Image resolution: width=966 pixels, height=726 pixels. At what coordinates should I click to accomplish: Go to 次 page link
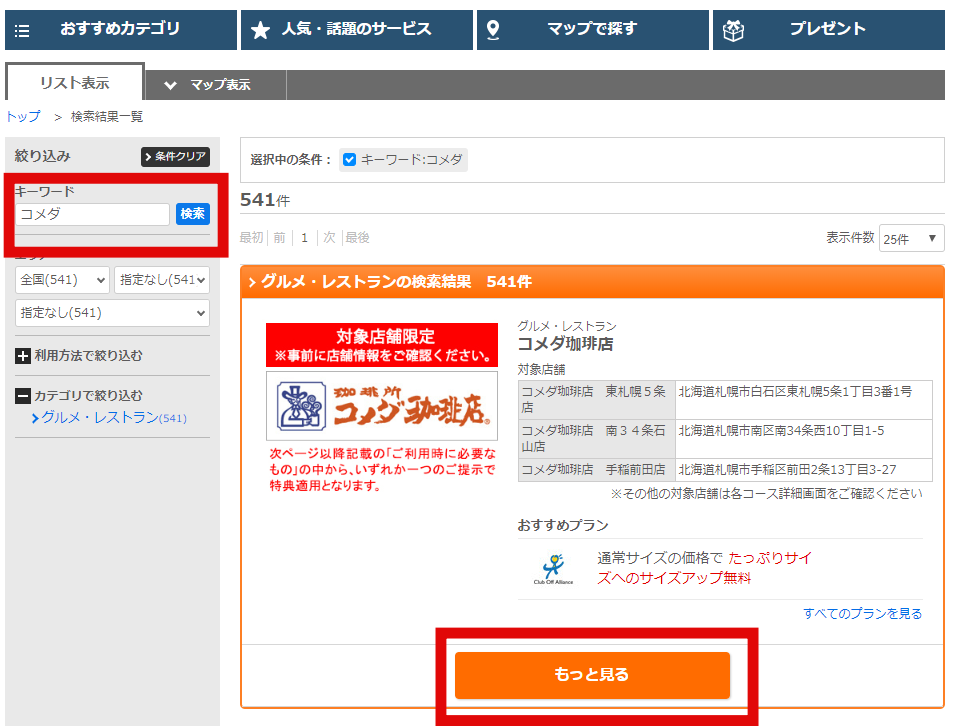click(330, 238)
